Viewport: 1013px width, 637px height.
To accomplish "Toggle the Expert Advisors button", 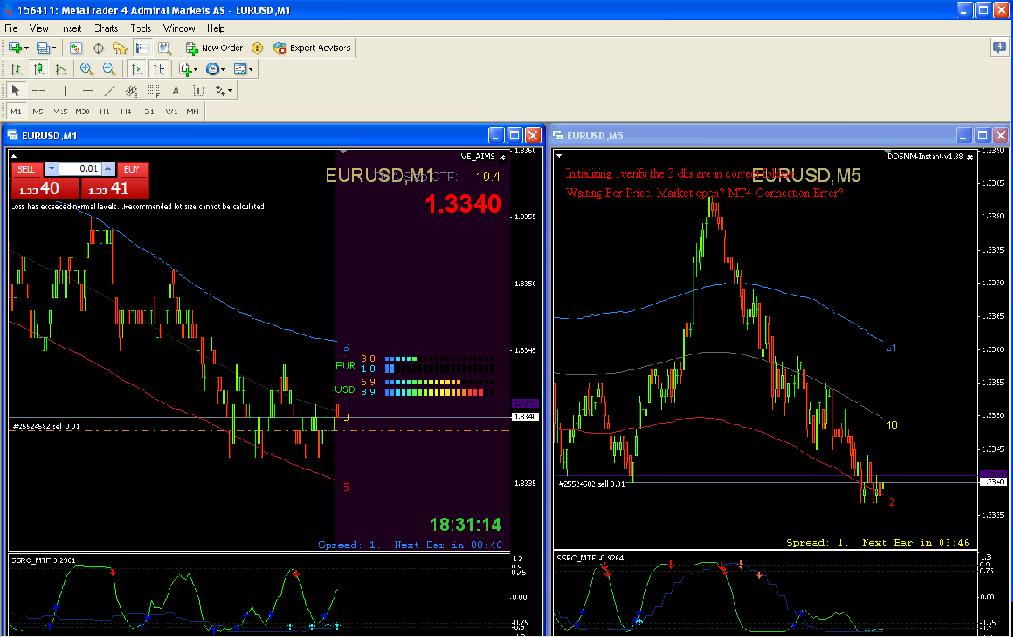I will pyautogui.click(x=311, y=48).
